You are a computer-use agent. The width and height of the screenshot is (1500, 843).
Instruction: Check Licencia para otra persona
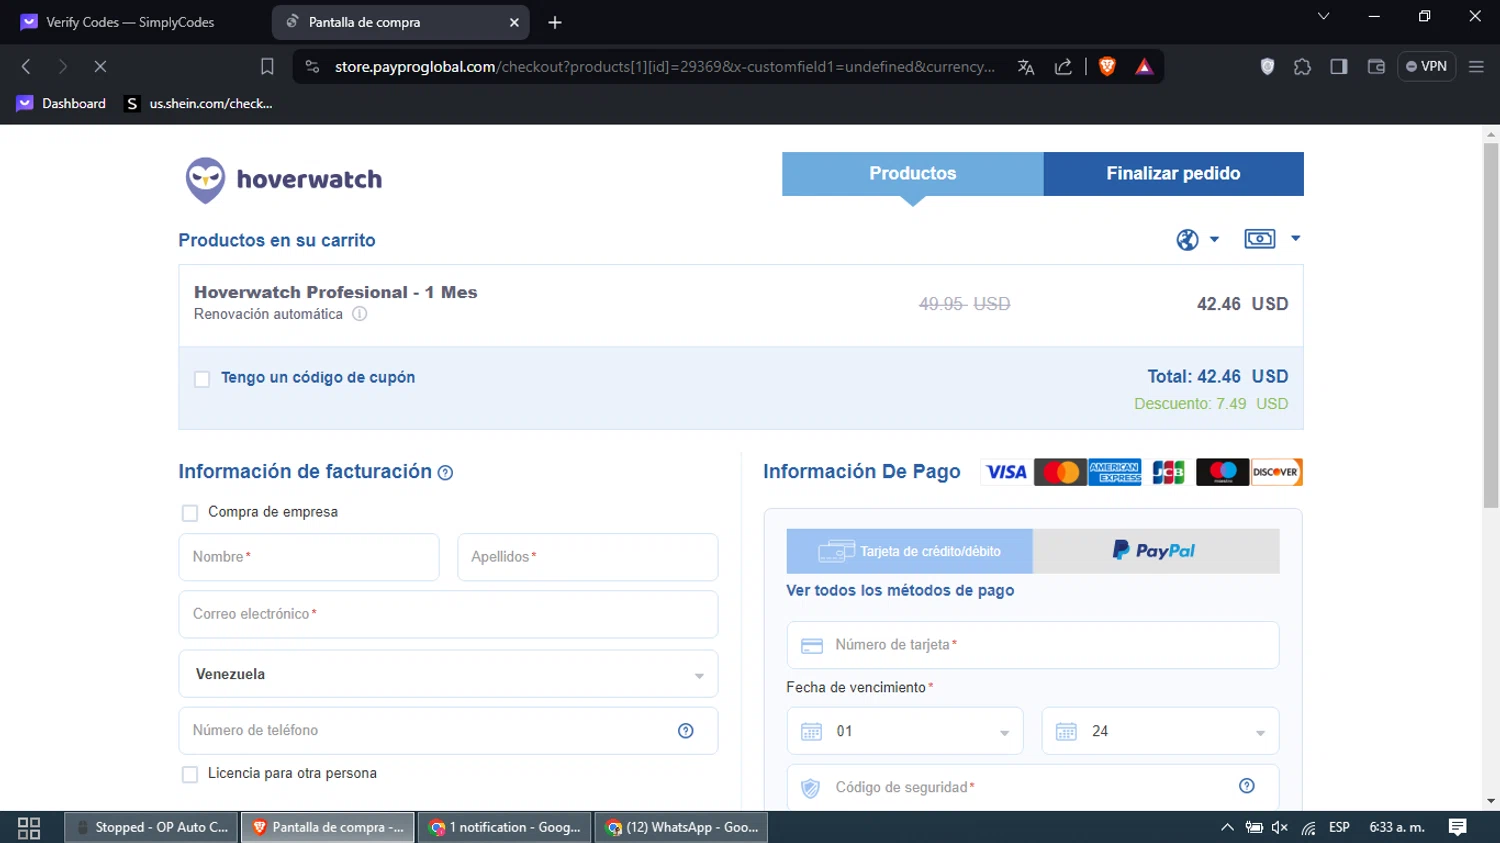190,774
